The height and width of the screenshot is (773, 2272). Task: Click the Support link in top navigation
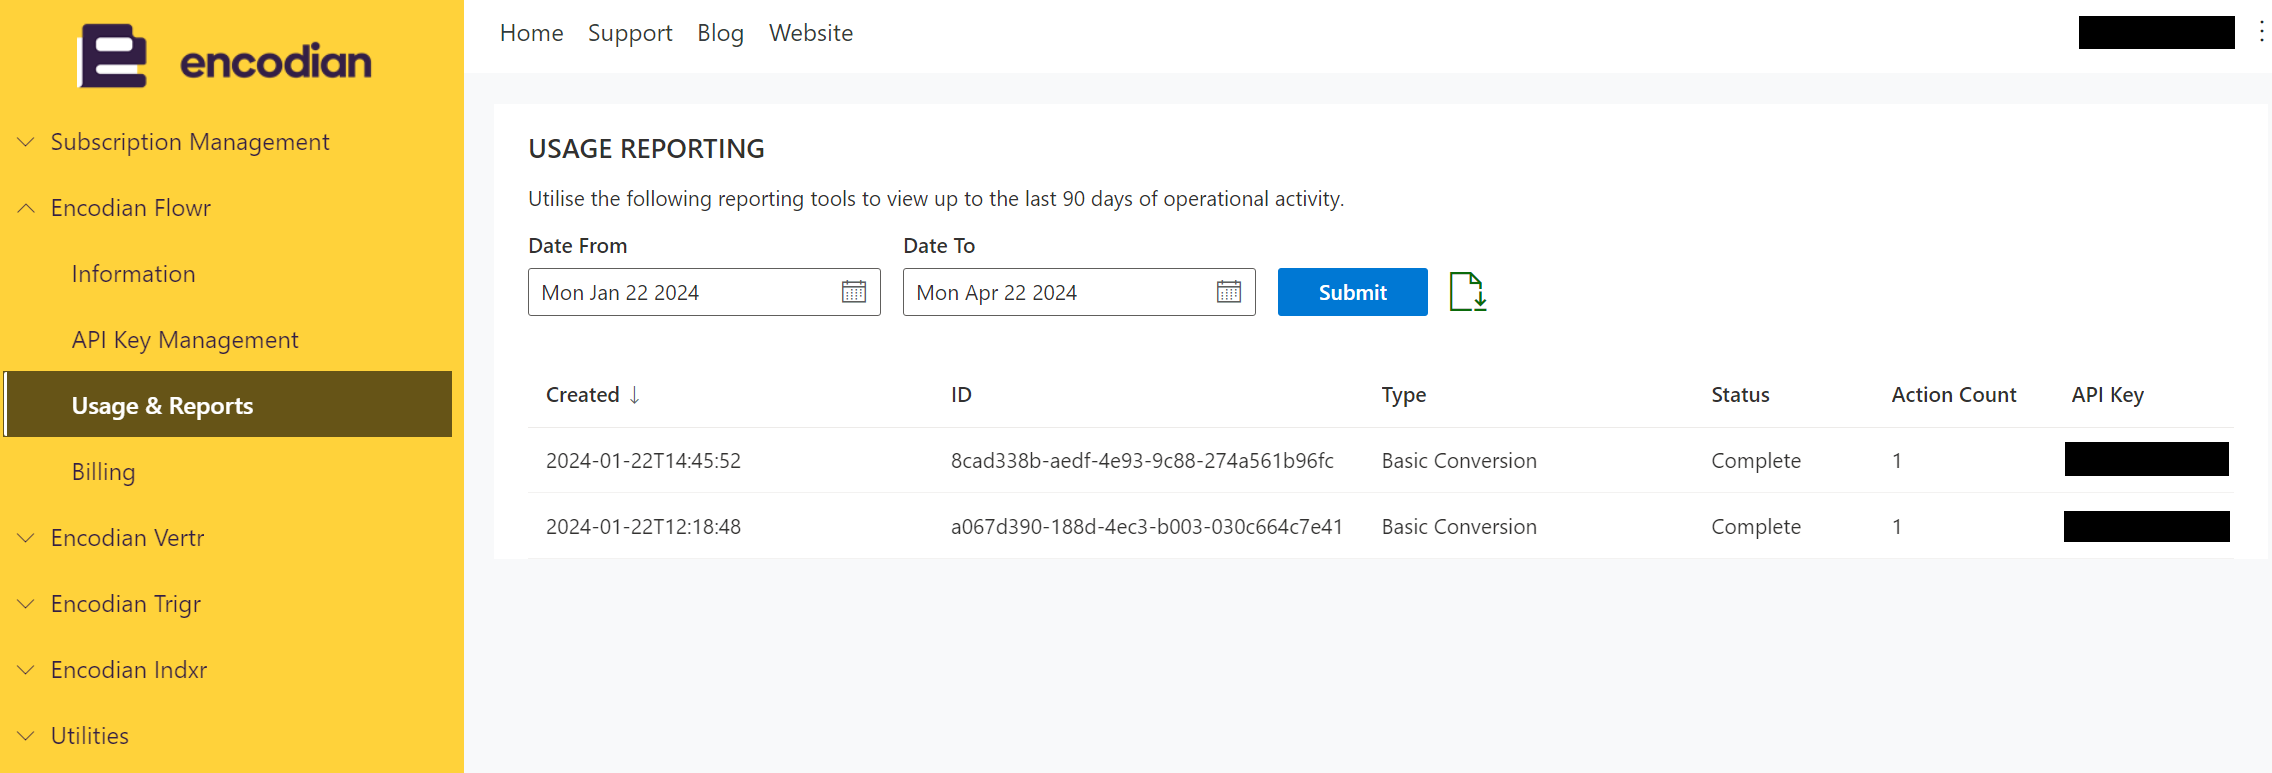630,33
